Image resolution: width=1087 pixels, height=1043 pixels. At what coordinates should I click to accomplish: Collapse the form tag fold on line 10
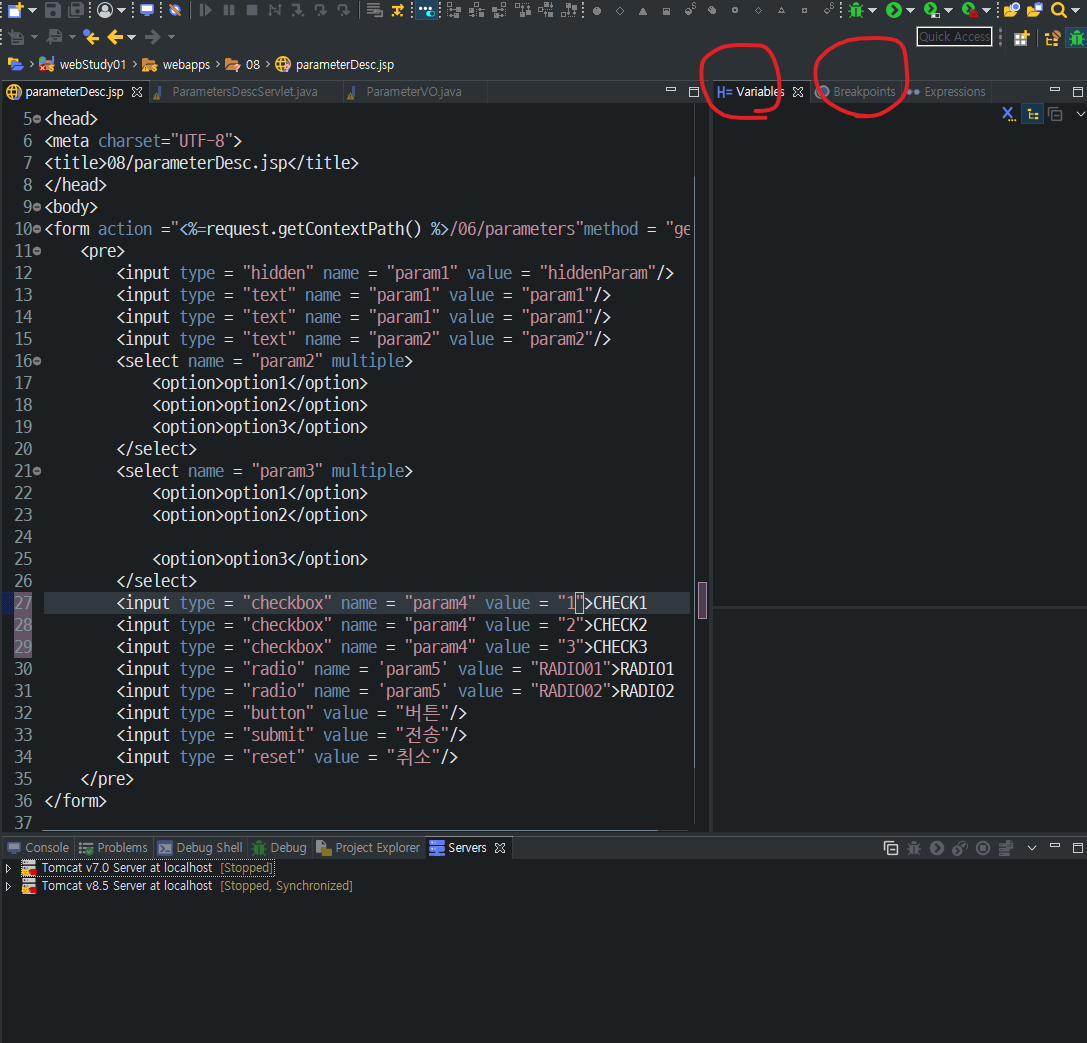[37, 229]
